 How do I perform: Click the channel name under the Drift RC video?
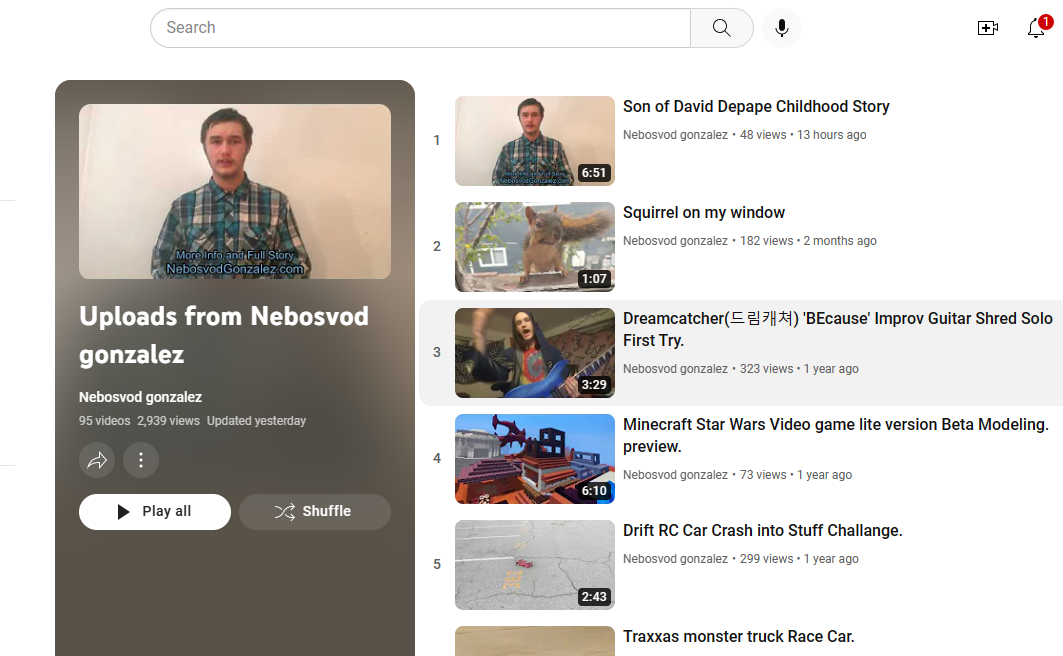(675, 558)
